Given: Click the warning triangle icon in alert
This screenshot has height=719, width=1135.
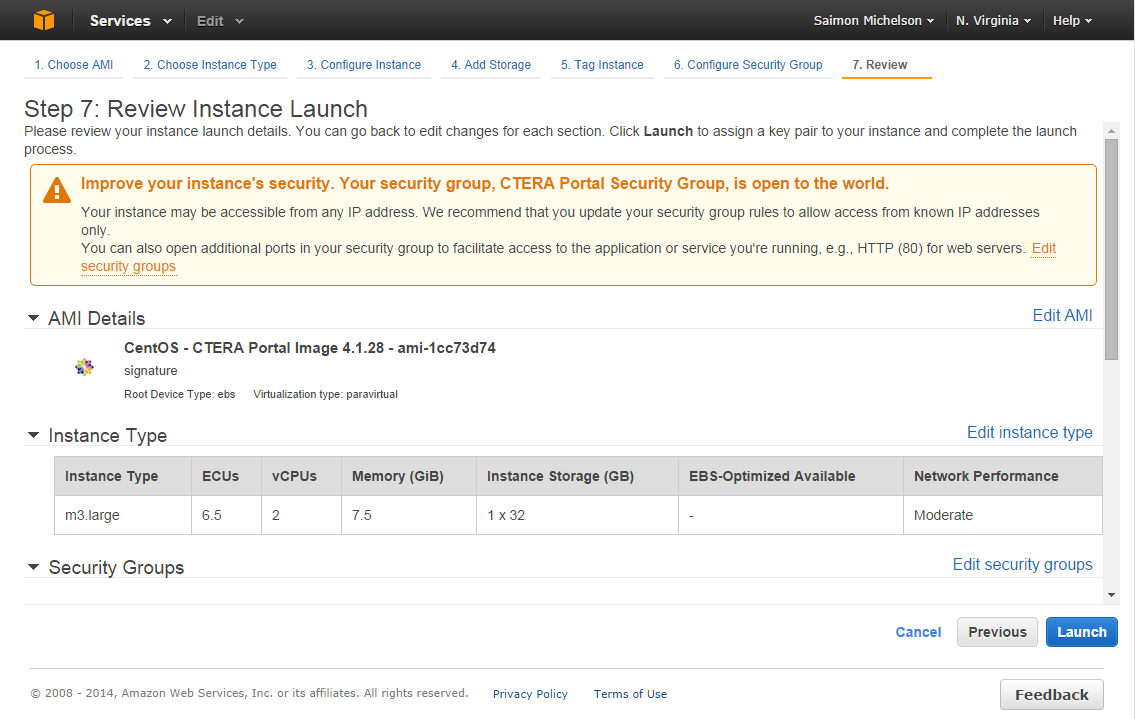Looking at the screenshot, I should pyautogui.click(x=56, y=190).
